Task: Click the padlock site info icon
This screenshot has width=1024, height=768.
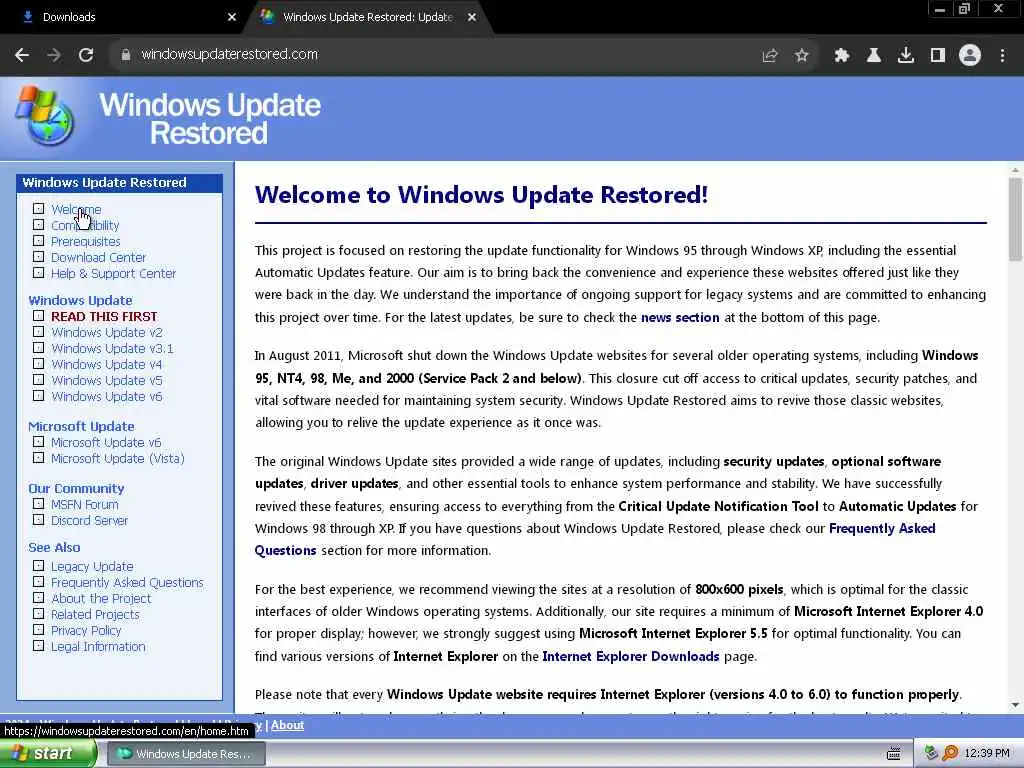Action: pos(125,55)
